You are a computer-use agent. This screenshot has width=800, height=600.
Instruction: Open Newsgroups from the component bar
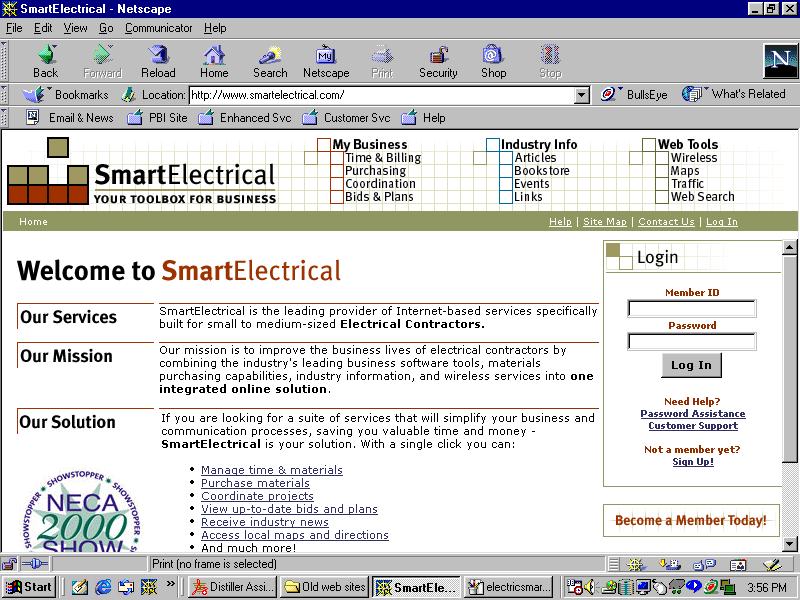click(x=705, y=564)
